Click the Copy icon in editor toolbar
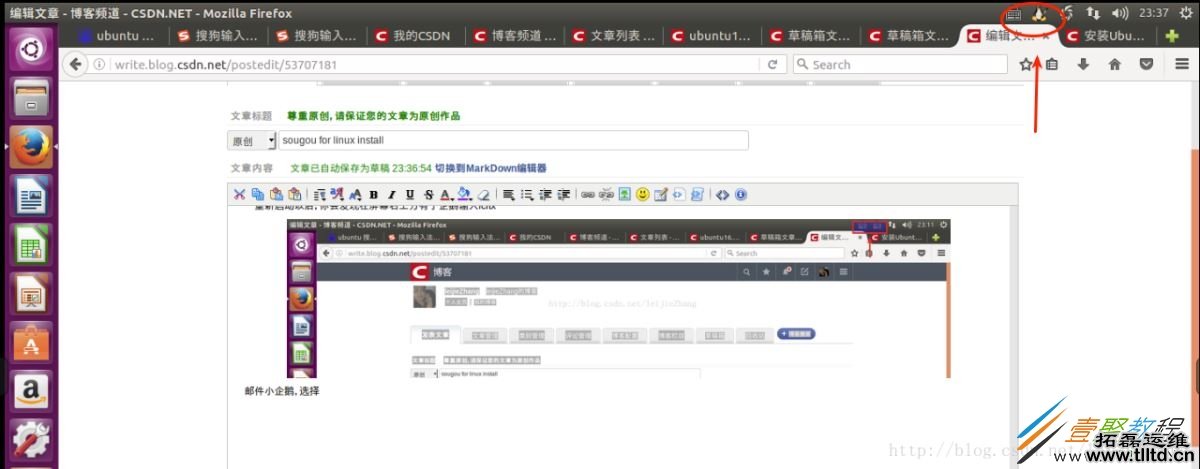Image resolution: width=1200 pixels, height=469 pixels. point(258,194)
